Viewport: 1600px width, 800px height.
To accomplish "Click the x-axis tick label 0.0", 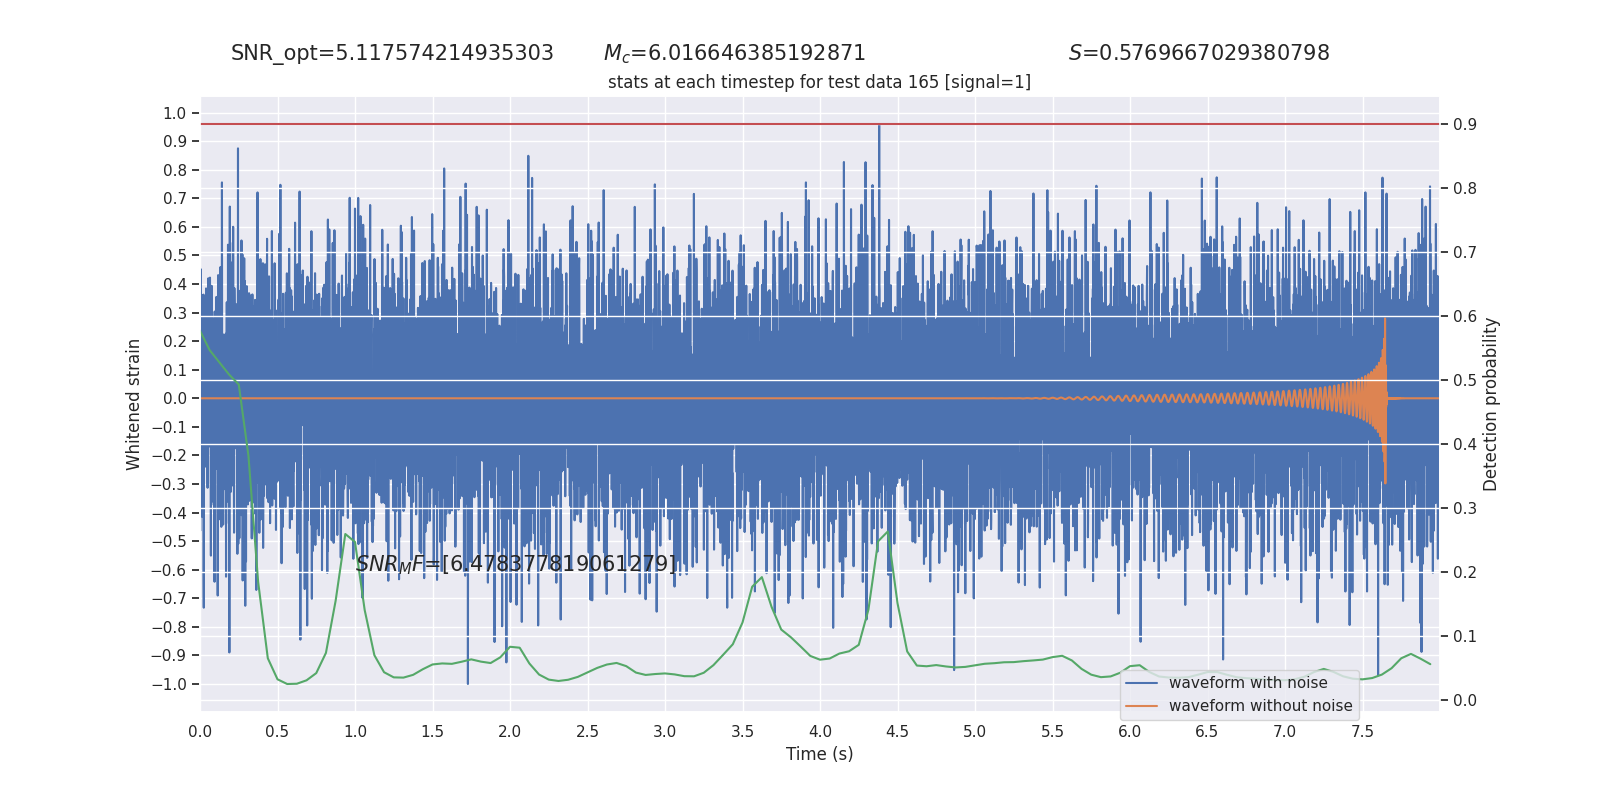I will [x=200, y=732].
